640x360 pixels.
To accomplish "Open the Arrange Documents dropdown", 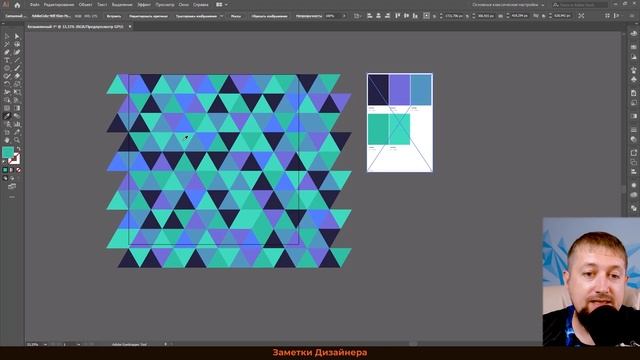I will (222, 5).
